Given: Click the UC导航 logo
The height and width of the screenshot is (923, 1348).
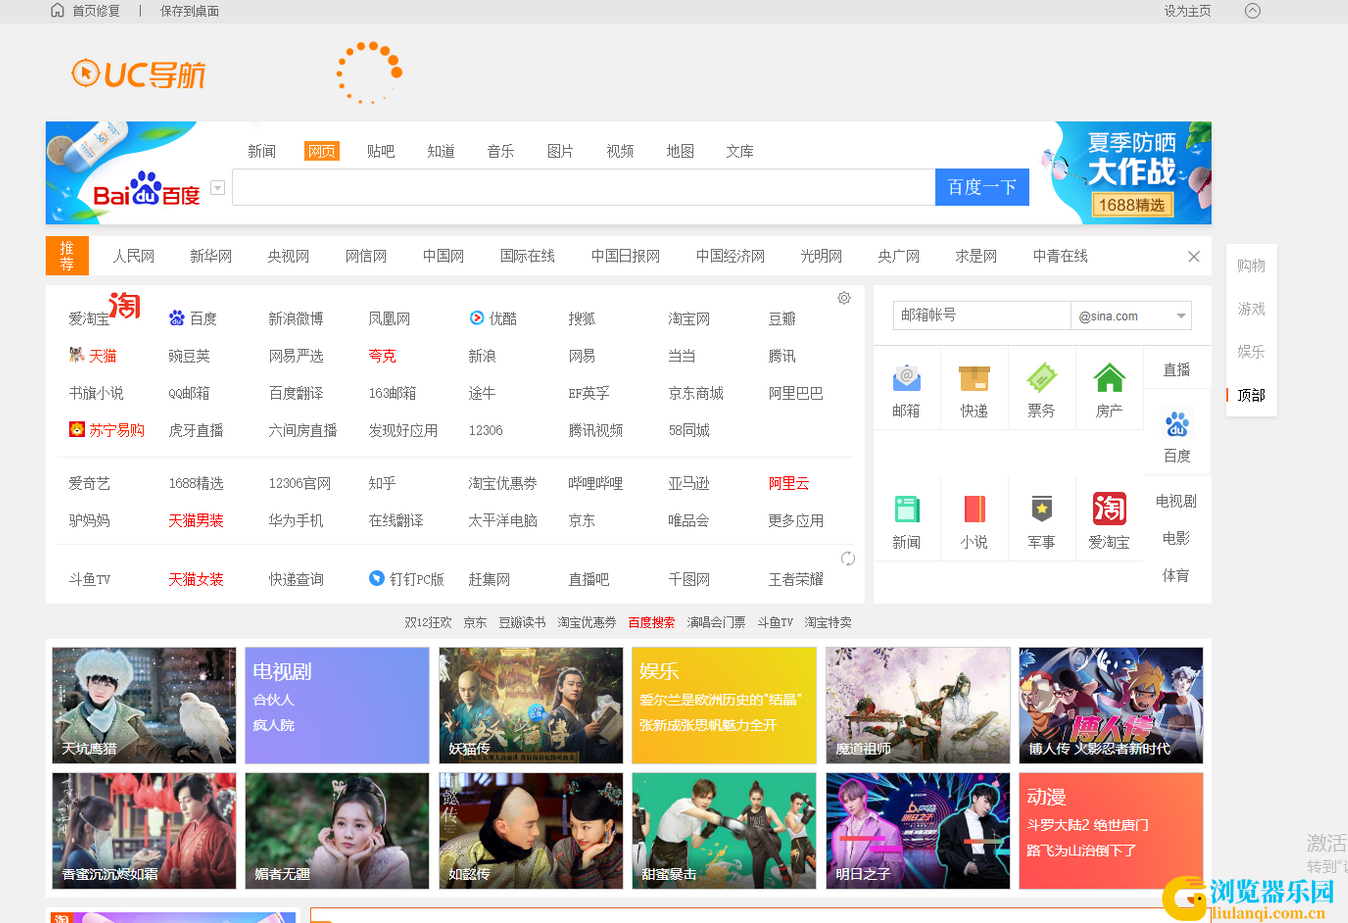Looking at the screenshot, I should 139,74.
